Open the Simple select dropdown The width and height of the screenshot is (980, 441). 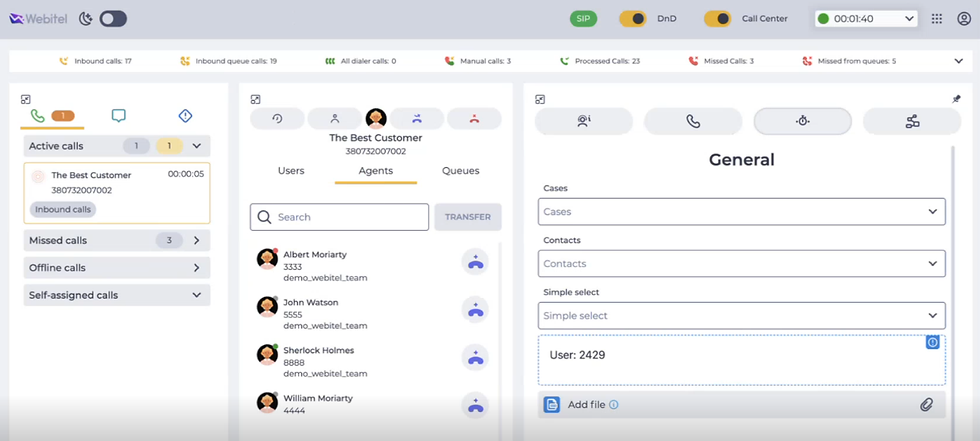[x=742, y=315]
